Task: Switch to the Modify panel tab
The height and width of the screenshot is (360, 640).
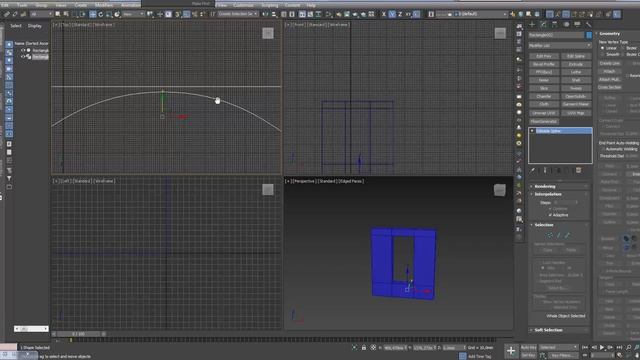Action: pos(543,24)
